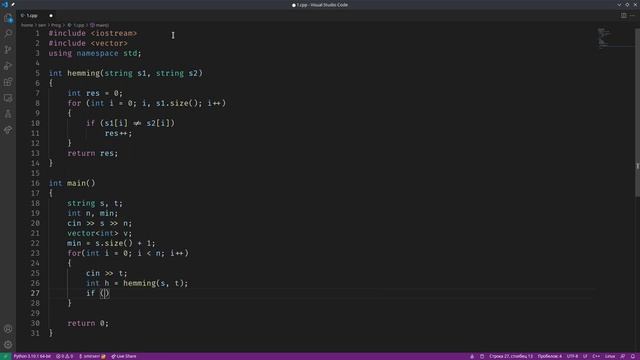
Task: Click the code minimap preview
Action: coord(604,38)
